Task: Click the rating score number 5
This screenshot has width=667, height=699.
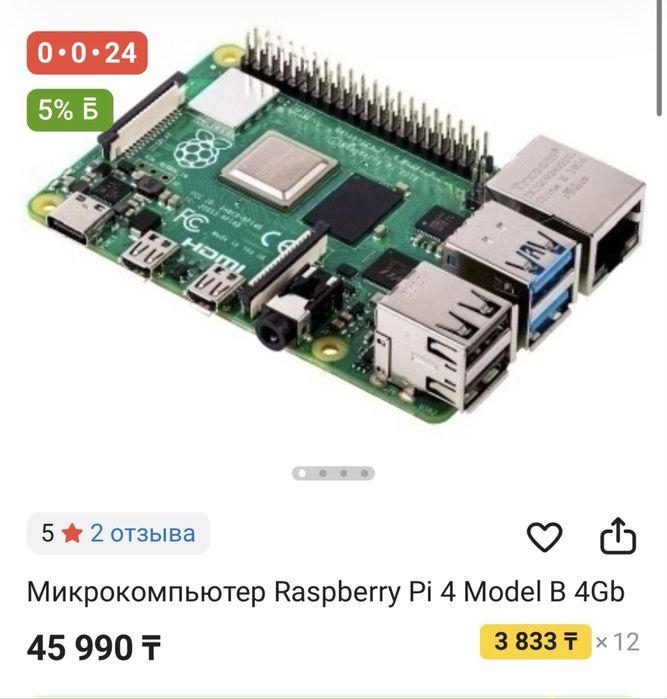Action: pyautogui.click(x=48, y=534)
